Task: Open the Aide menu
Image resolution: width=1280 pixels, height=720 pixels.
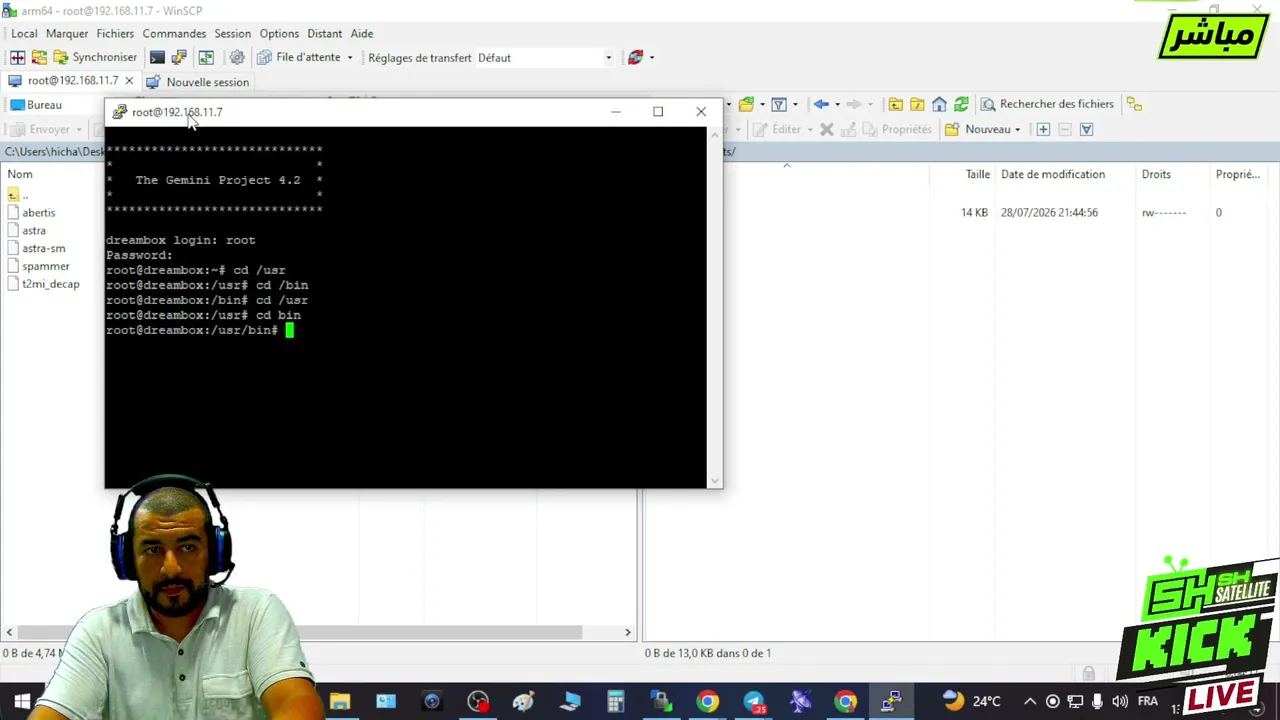Action: coord(362,34)
